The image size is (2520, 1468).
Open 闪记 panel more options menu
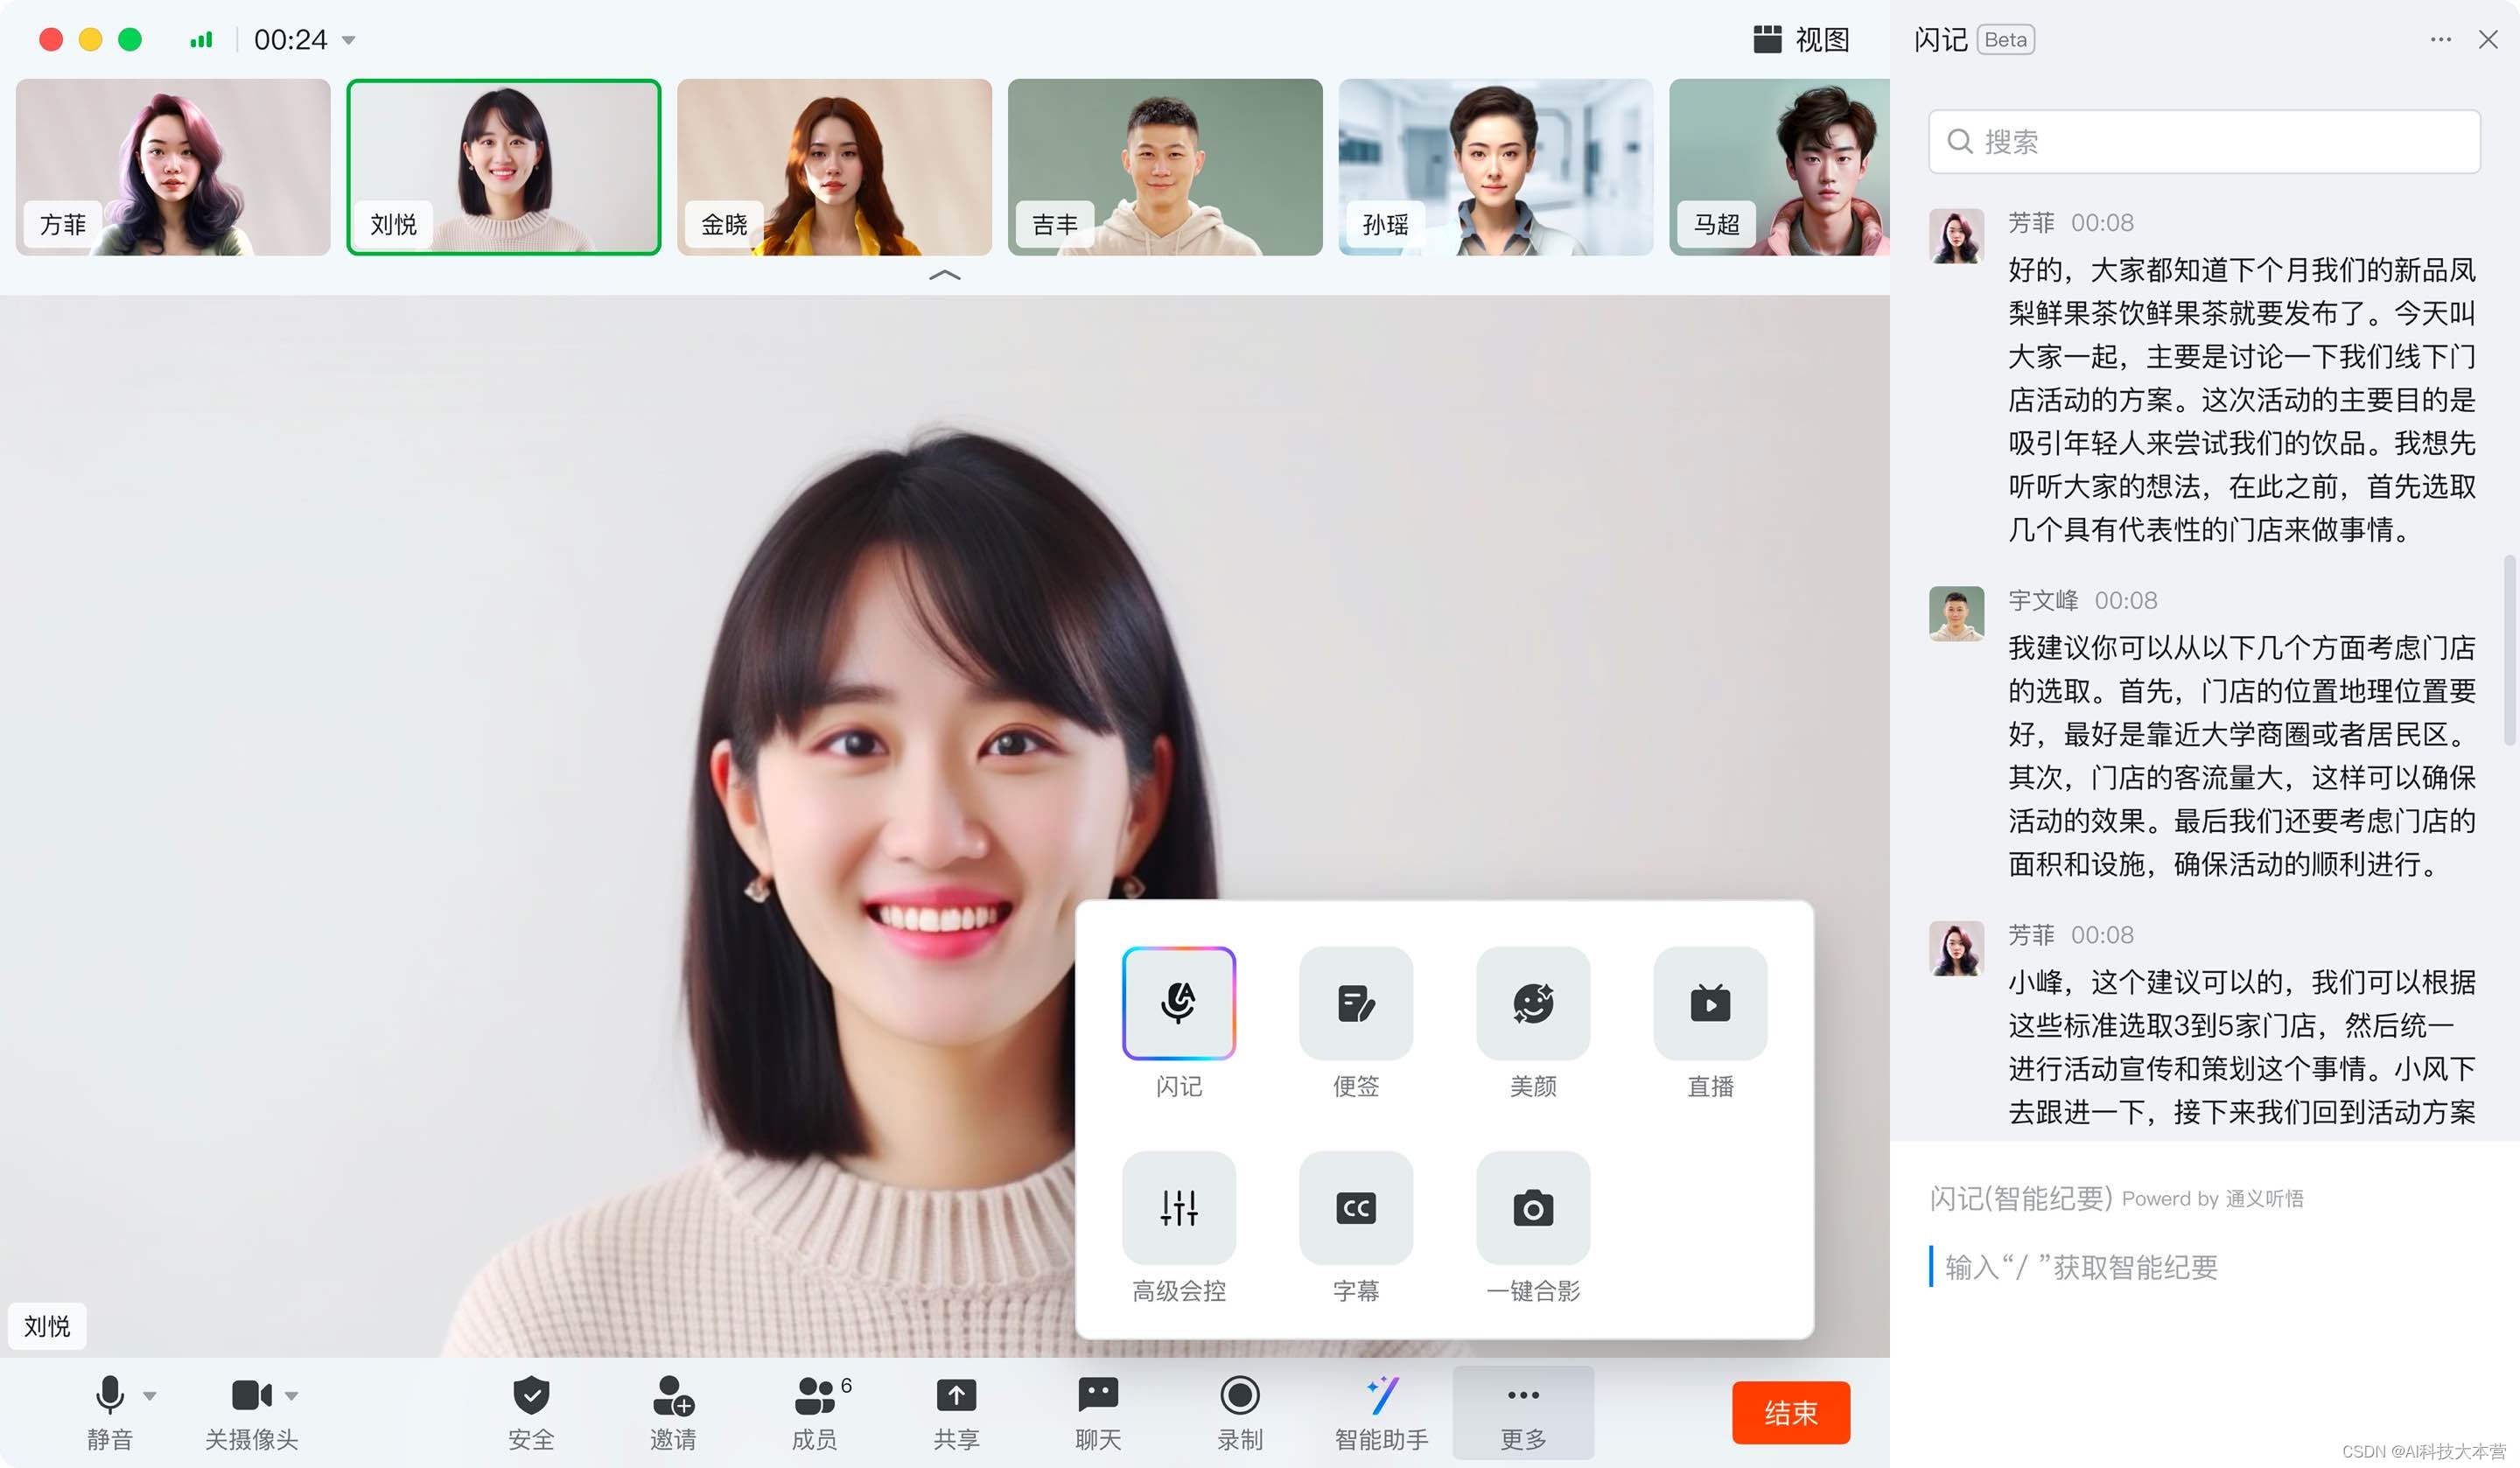[x=2440, y=40]
